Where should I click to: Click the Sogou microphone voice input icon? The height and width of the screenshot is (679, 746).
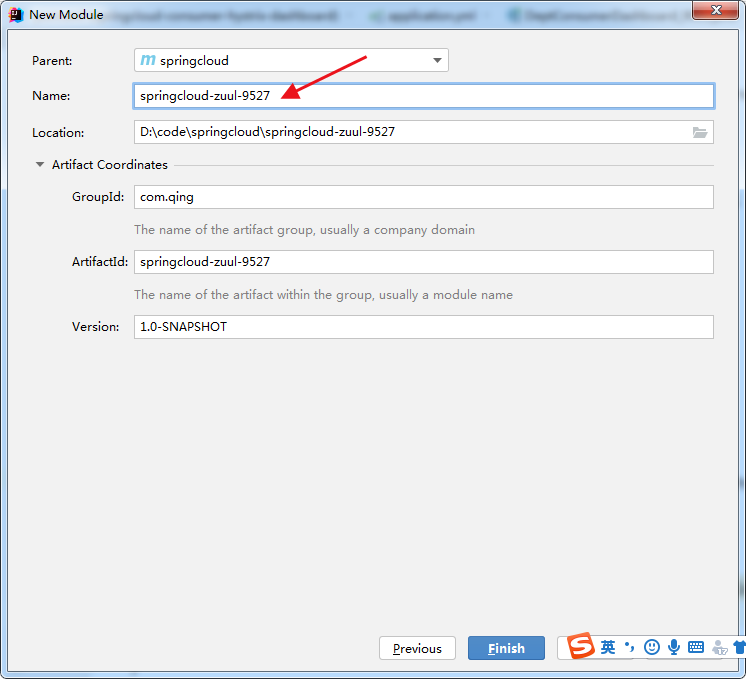coord(674,647)
